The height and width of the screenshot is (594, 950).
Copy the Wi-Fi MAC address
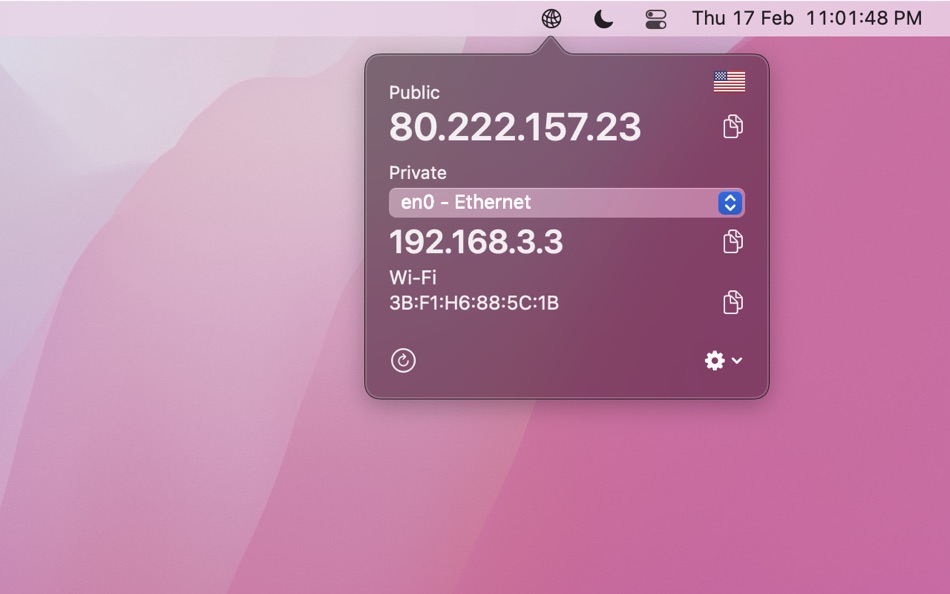[732, 302]
